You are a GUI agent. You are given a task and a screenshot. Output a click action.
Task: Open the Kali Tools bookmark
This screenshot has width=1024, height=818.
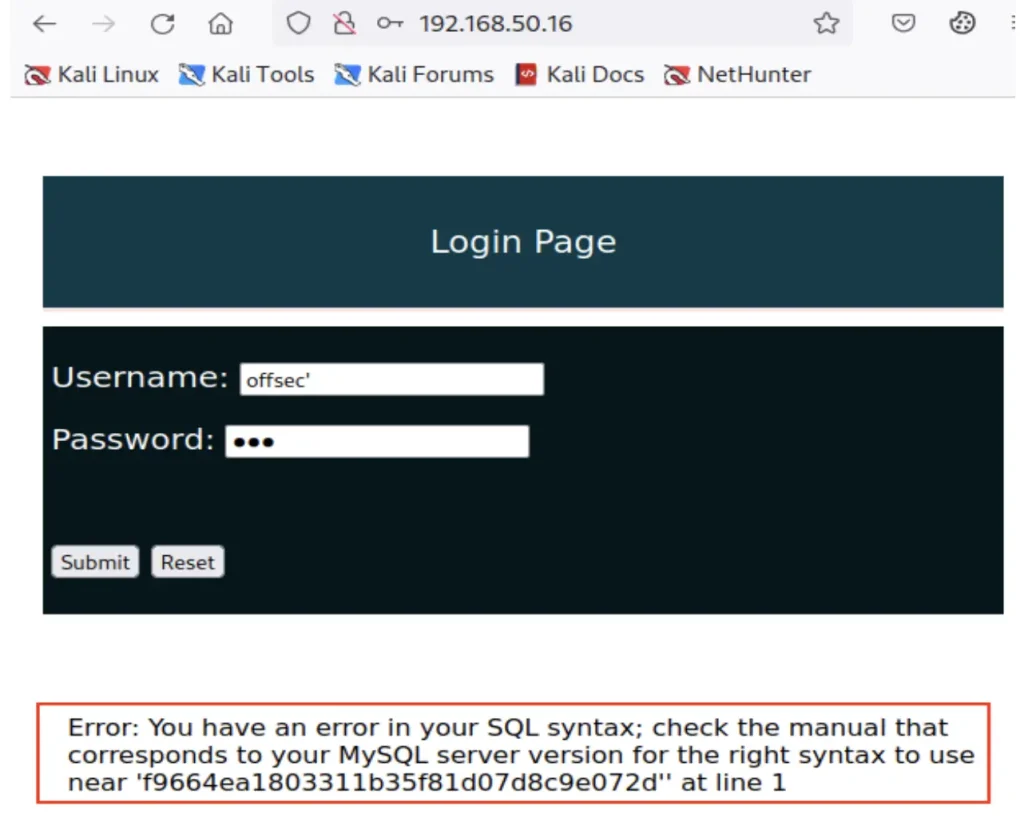coord(246,75)
